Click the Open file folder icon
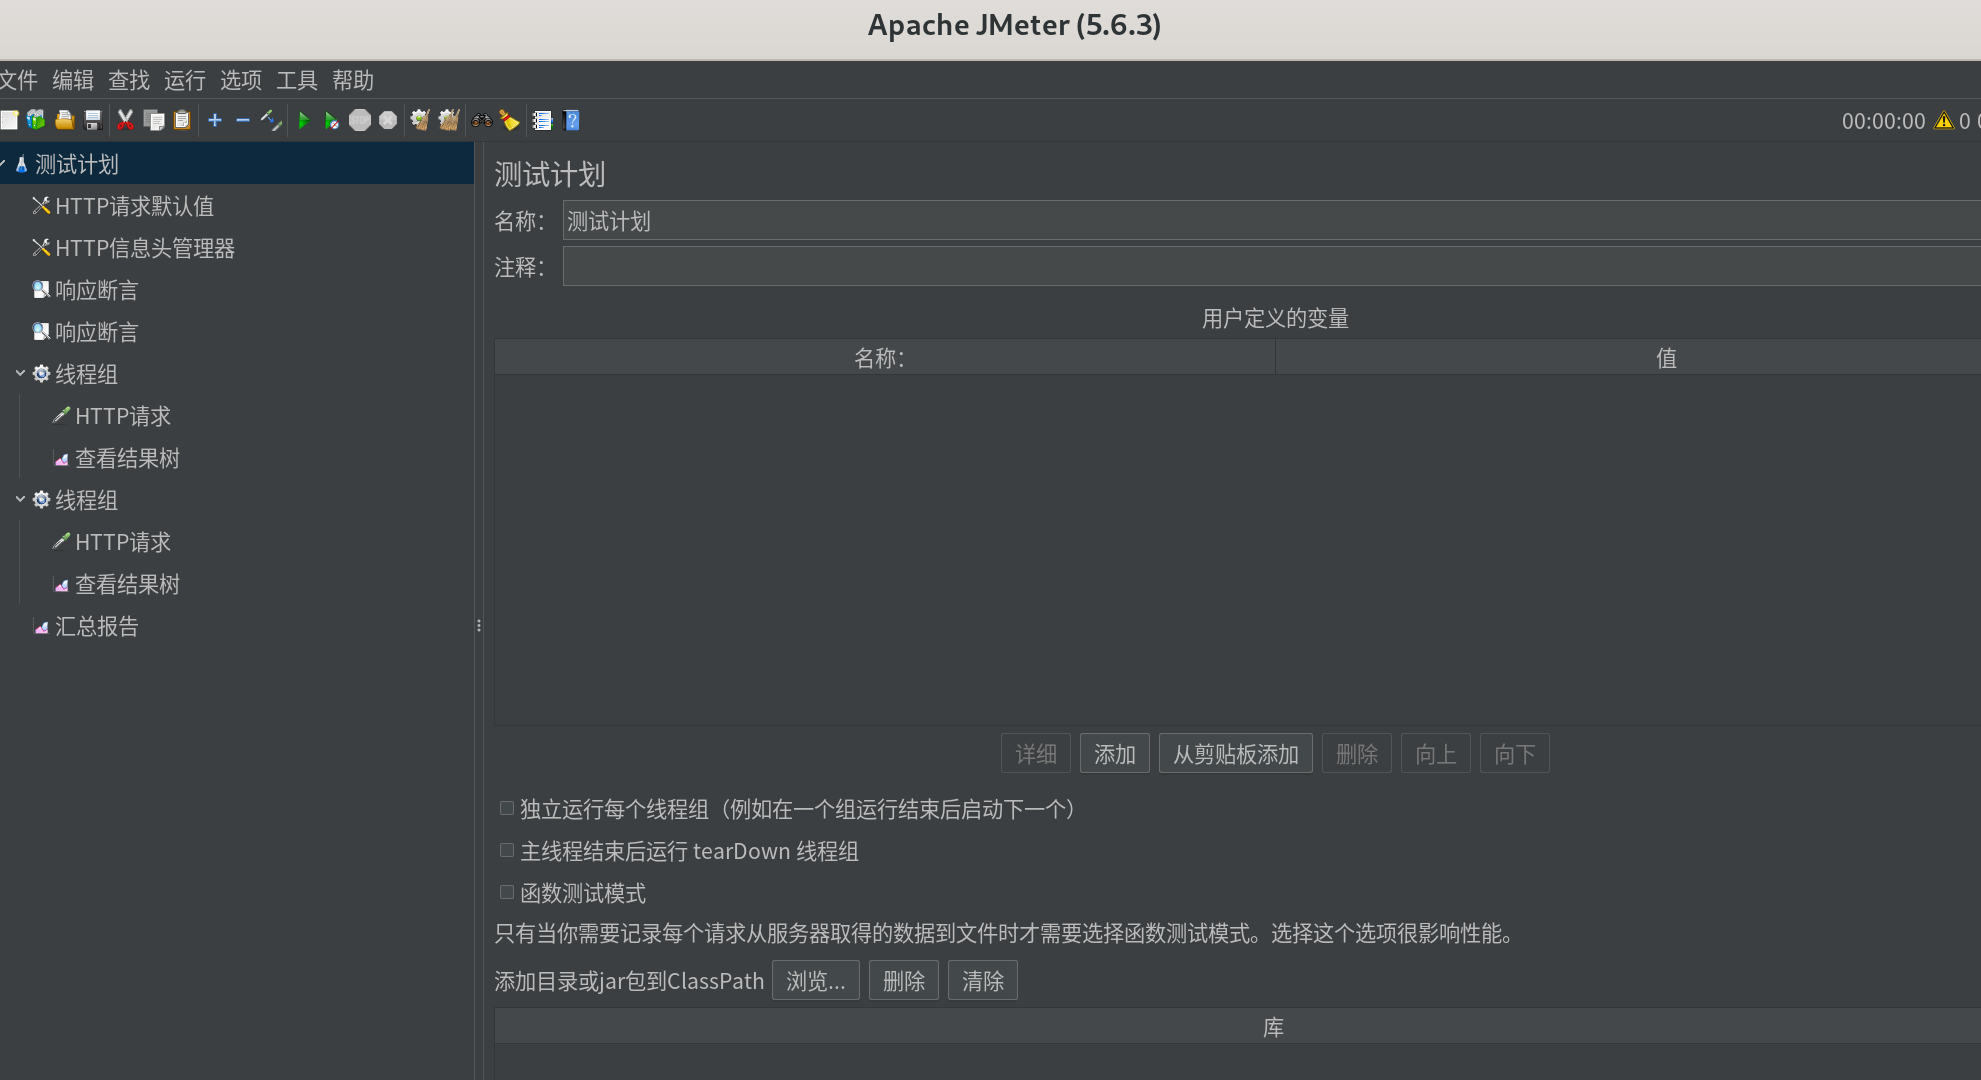 click(65, 120)
